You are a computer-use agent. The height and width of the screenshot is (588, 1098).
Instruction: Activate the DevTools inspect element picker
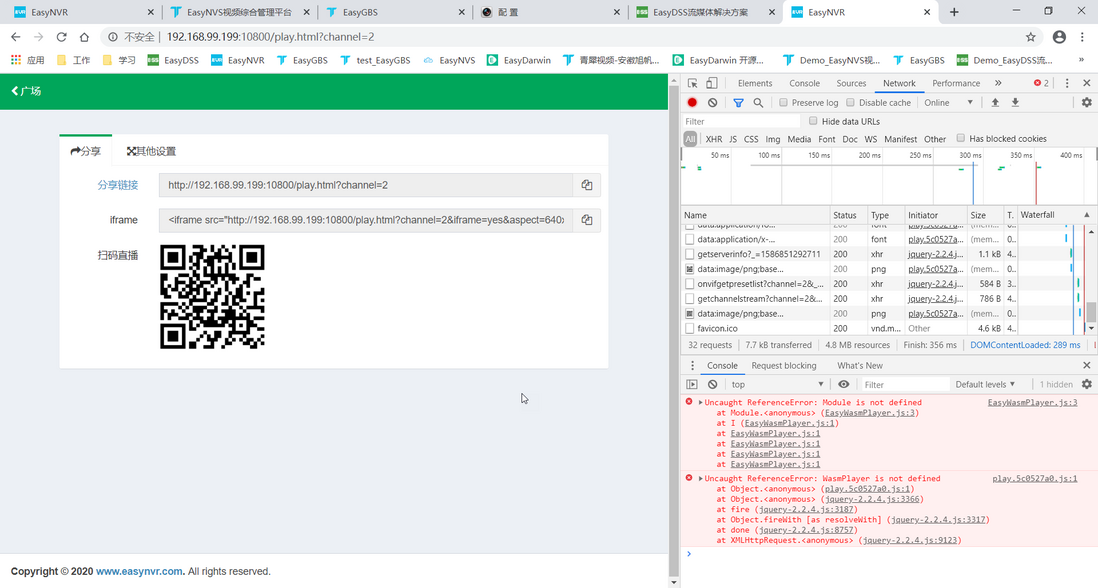click(x=693, y=83)
